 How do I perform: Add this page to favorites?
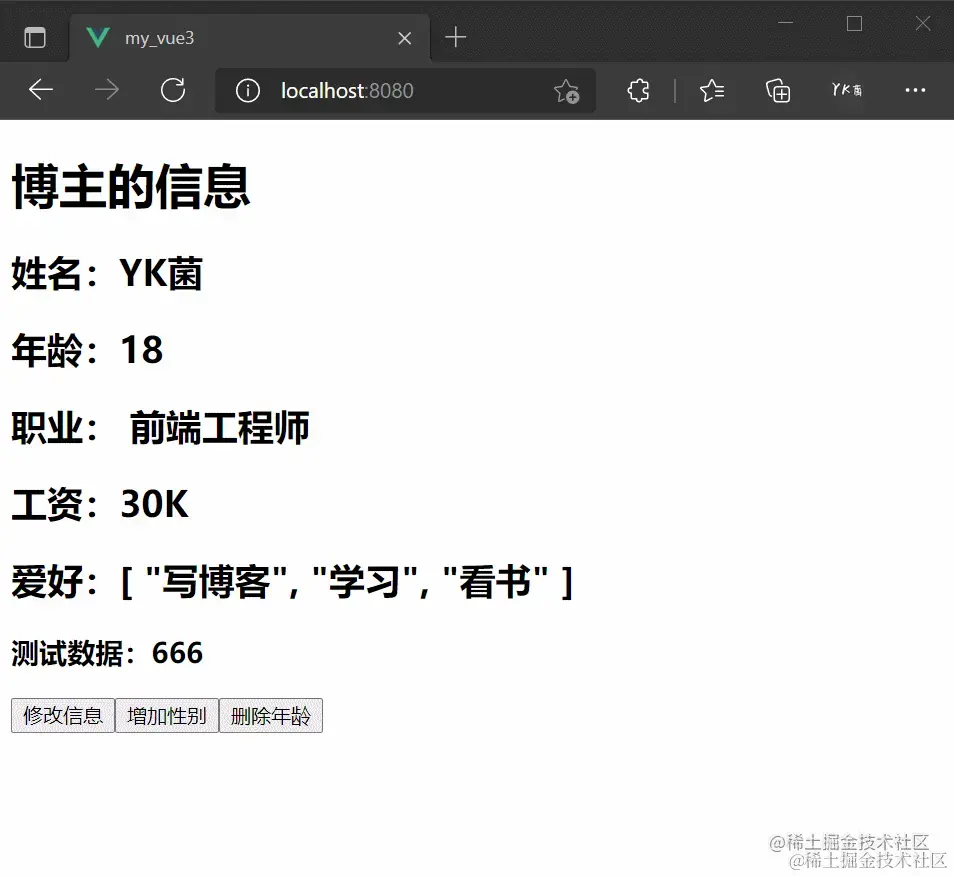pyautogui.click(x=566, y=91)
